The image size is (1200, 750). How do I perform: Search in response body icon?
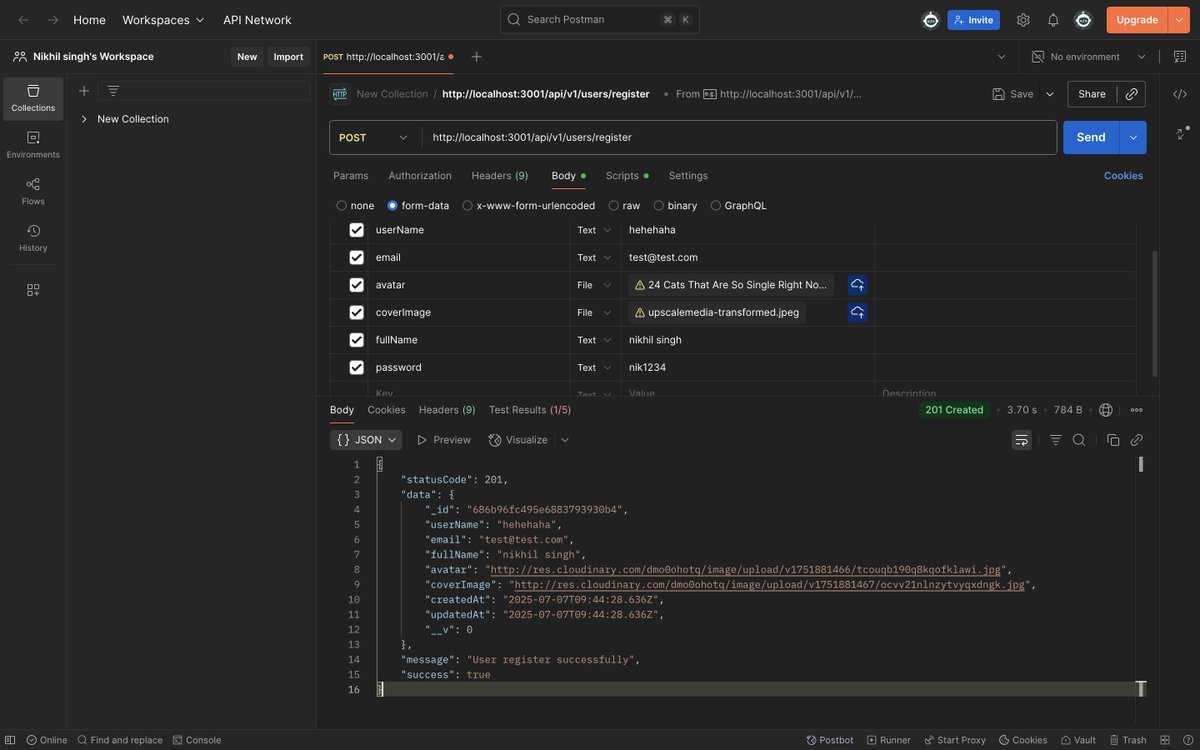click(1079, 440)
